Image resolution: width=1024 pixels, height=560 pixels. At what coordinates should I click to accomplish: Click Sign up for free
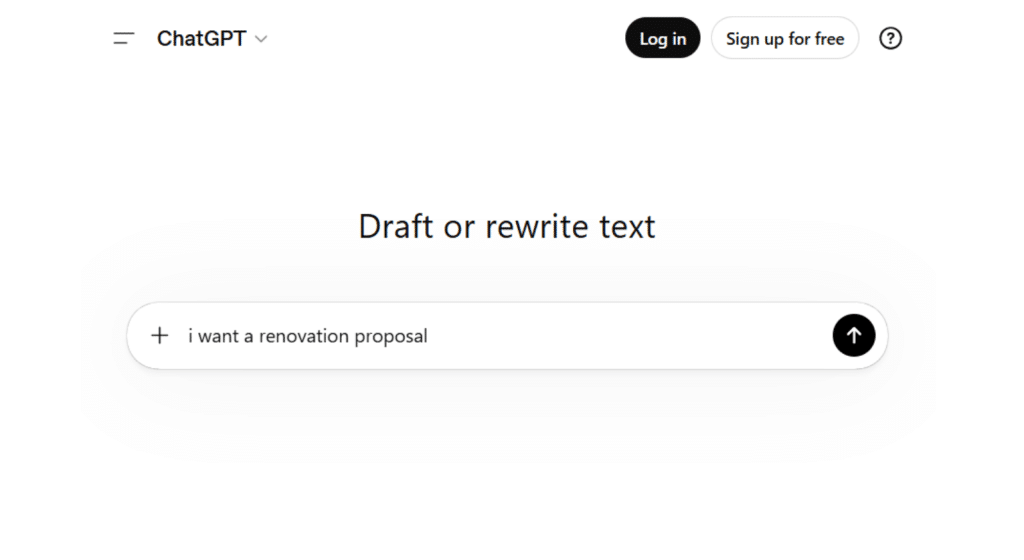[x=784, y=39]
